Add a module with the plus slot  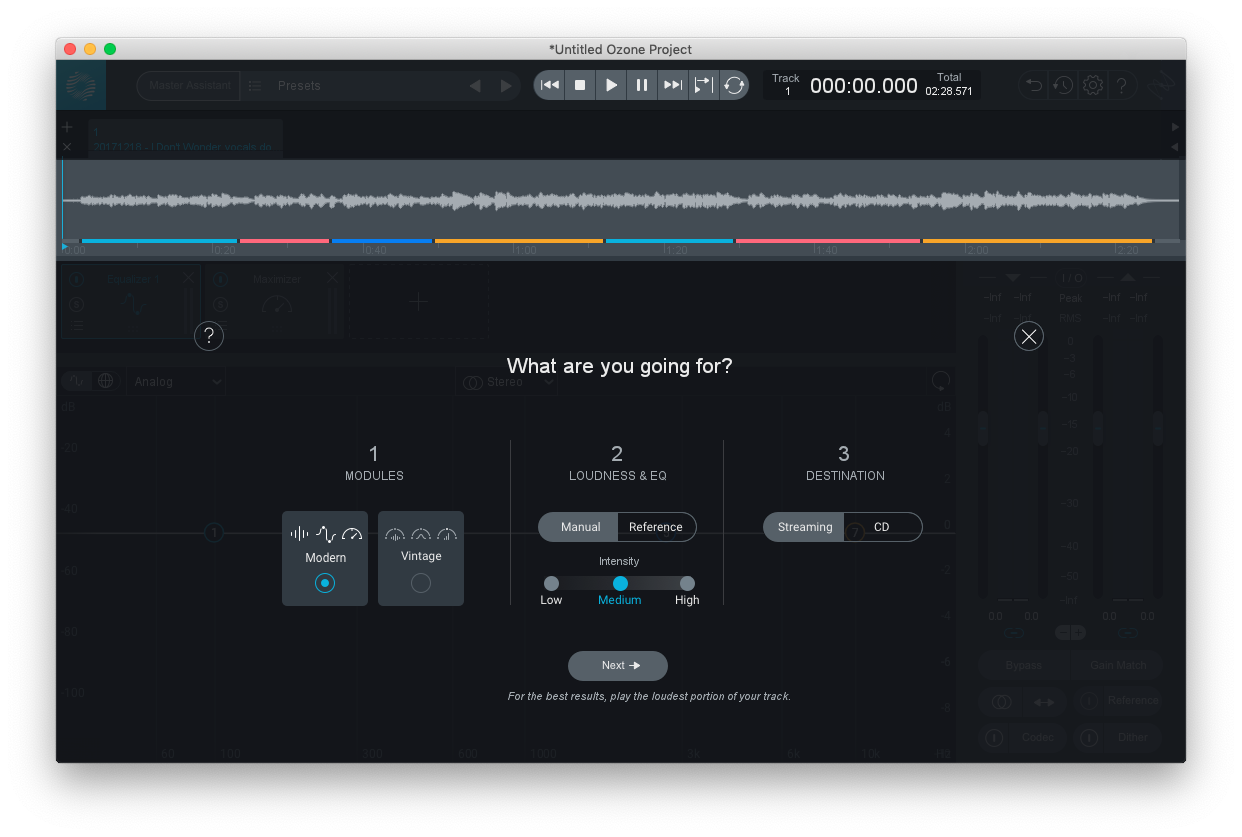pyautogui.click(x=418, y=302)
